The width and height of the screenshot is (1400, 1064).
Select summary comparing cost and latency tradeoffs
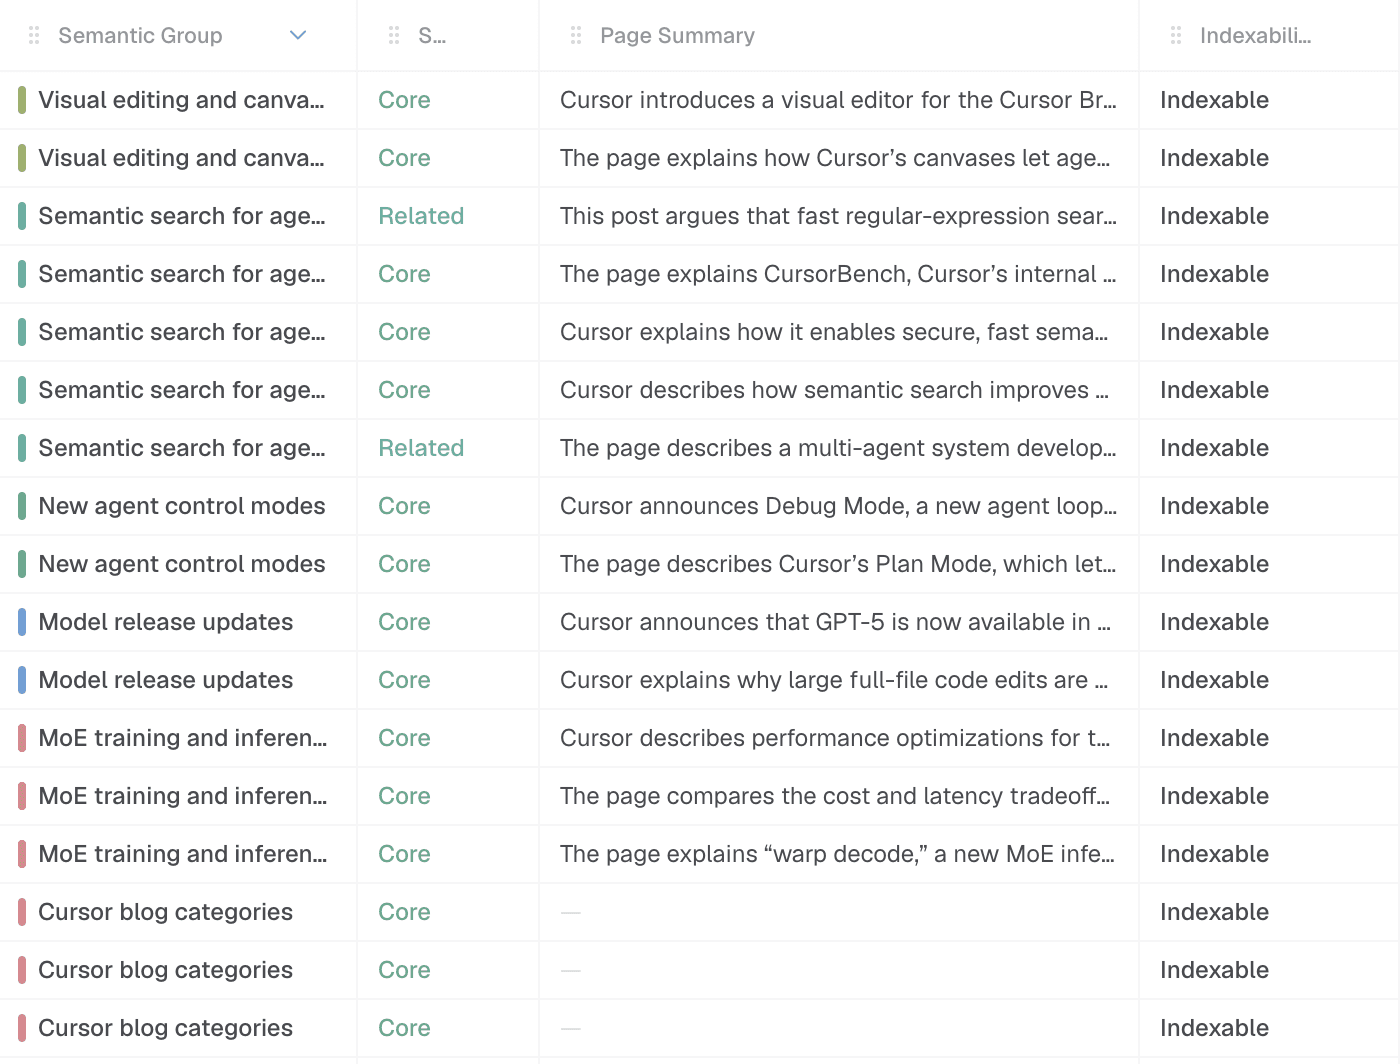coord(835,796)
